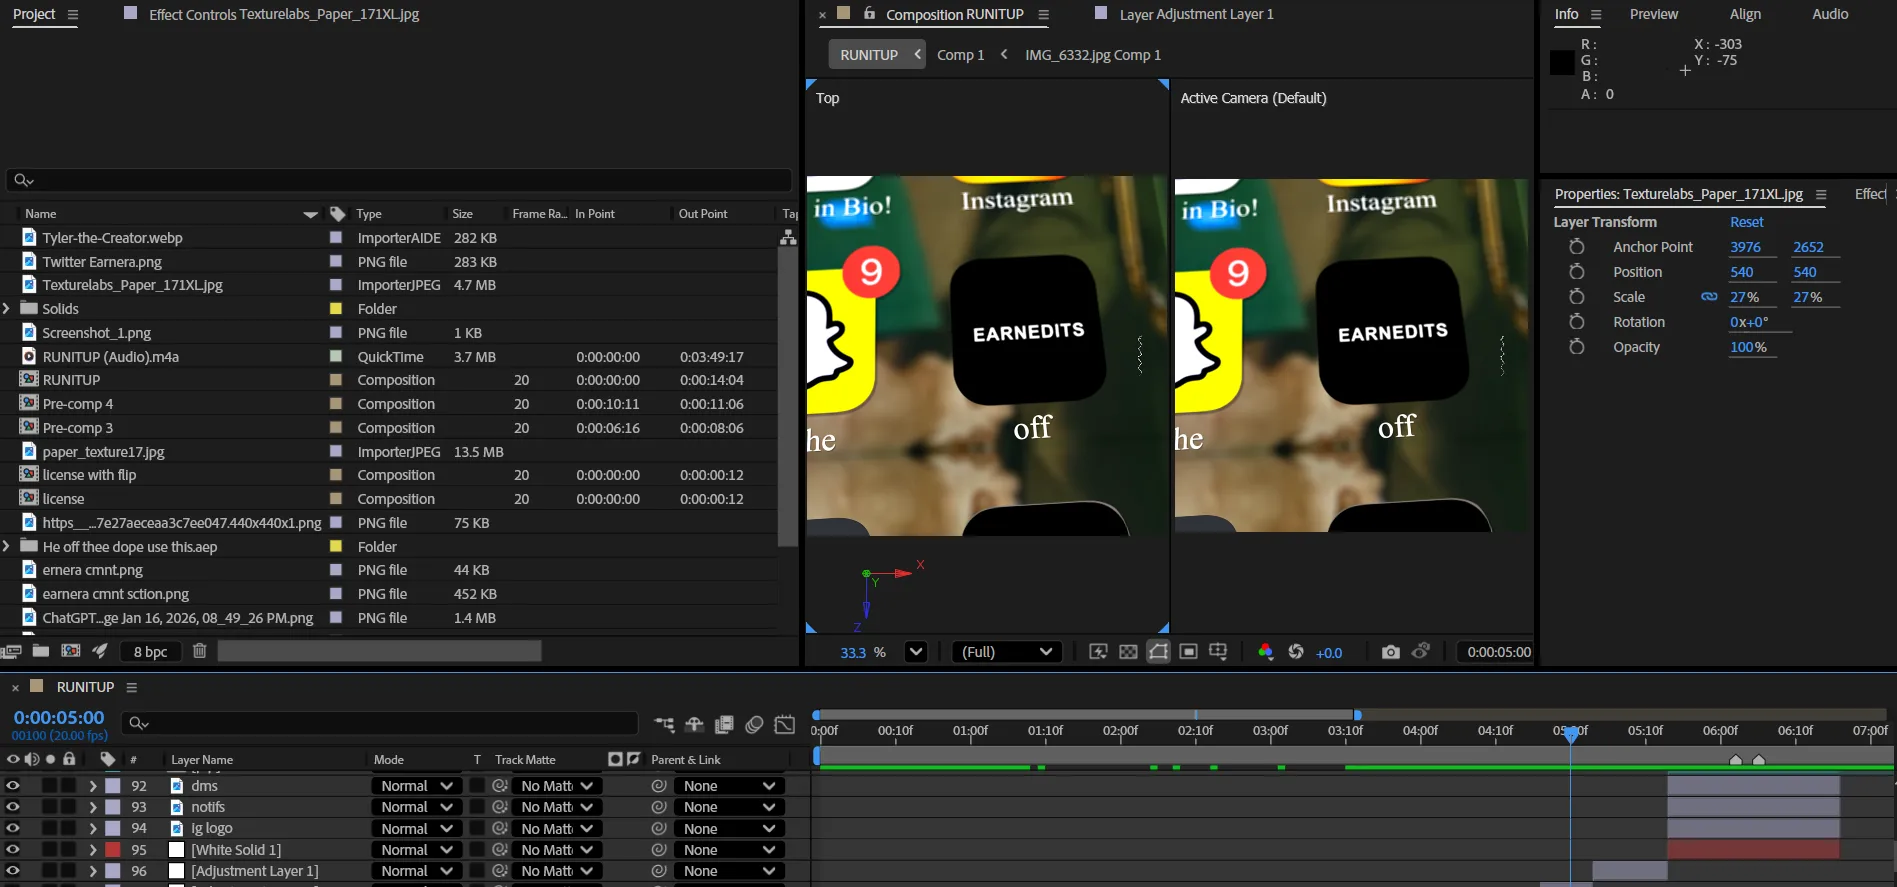1897x887 pixels.
Task: Click the Scale constrain proportions link icon
Action: coord(1709,297)
